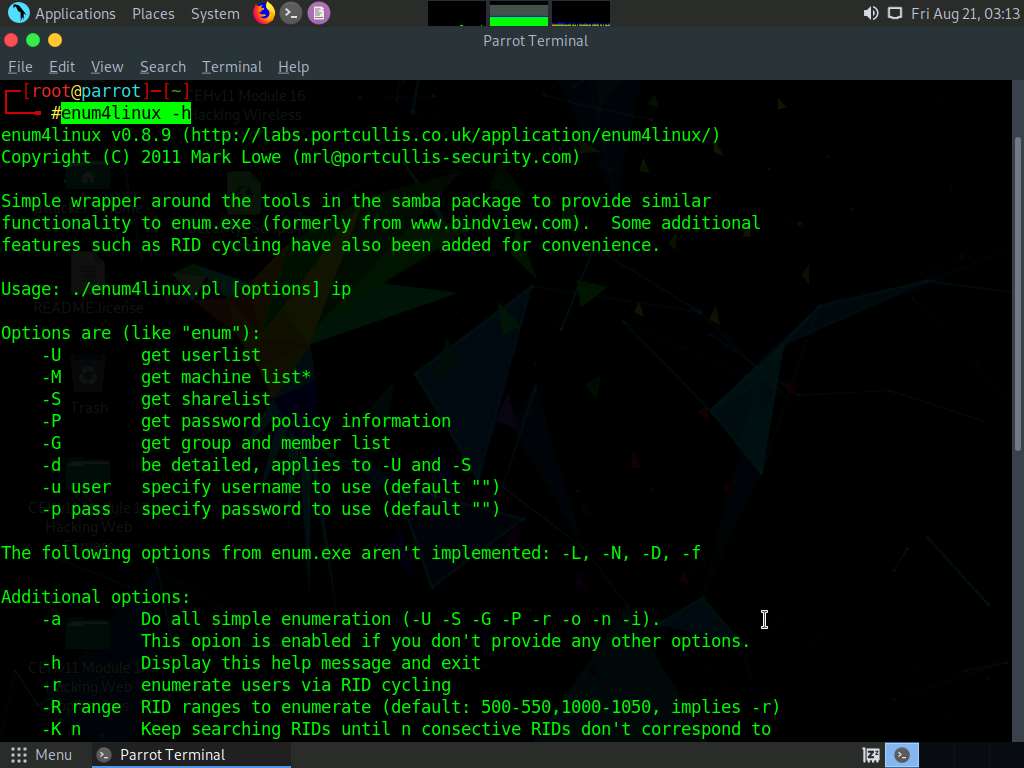
Task: Click the third system monitor applet
Action: click(x=581, y=14)
